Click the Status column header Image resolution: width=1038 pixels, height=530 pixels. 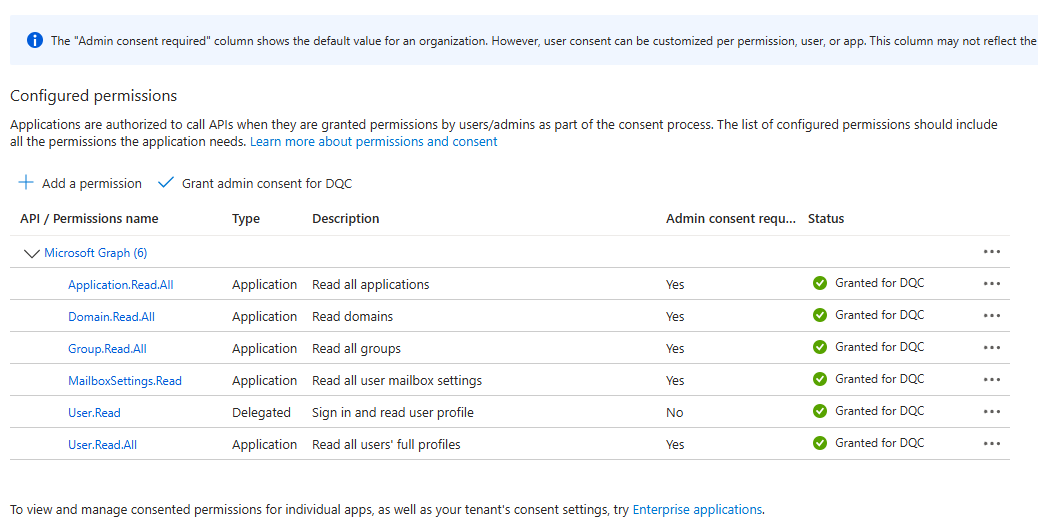coord(826,219)
